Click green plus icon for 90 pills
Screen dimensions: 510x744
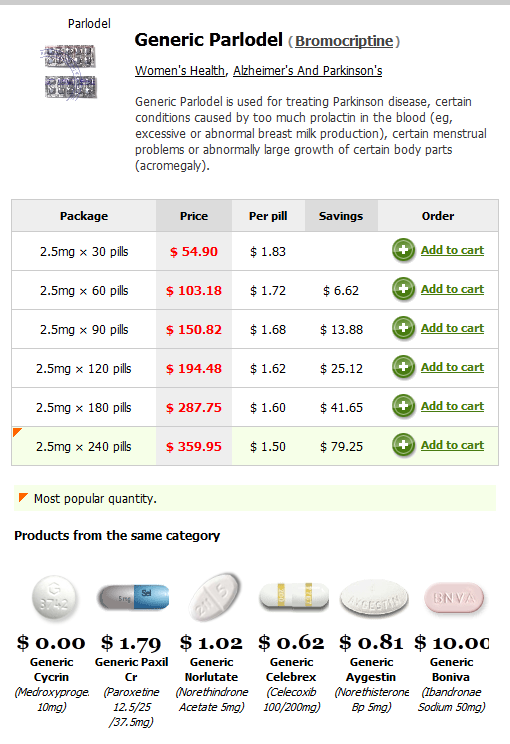pyautogui.click(x=403, y=328)
